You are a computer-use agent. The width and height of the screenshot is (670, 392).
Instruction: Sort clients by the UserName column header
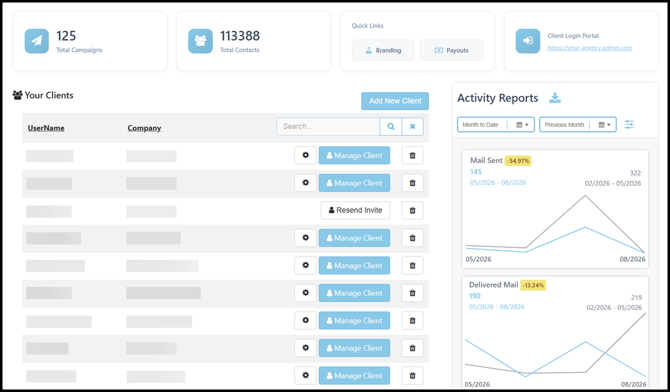click(x=46, y=128)
